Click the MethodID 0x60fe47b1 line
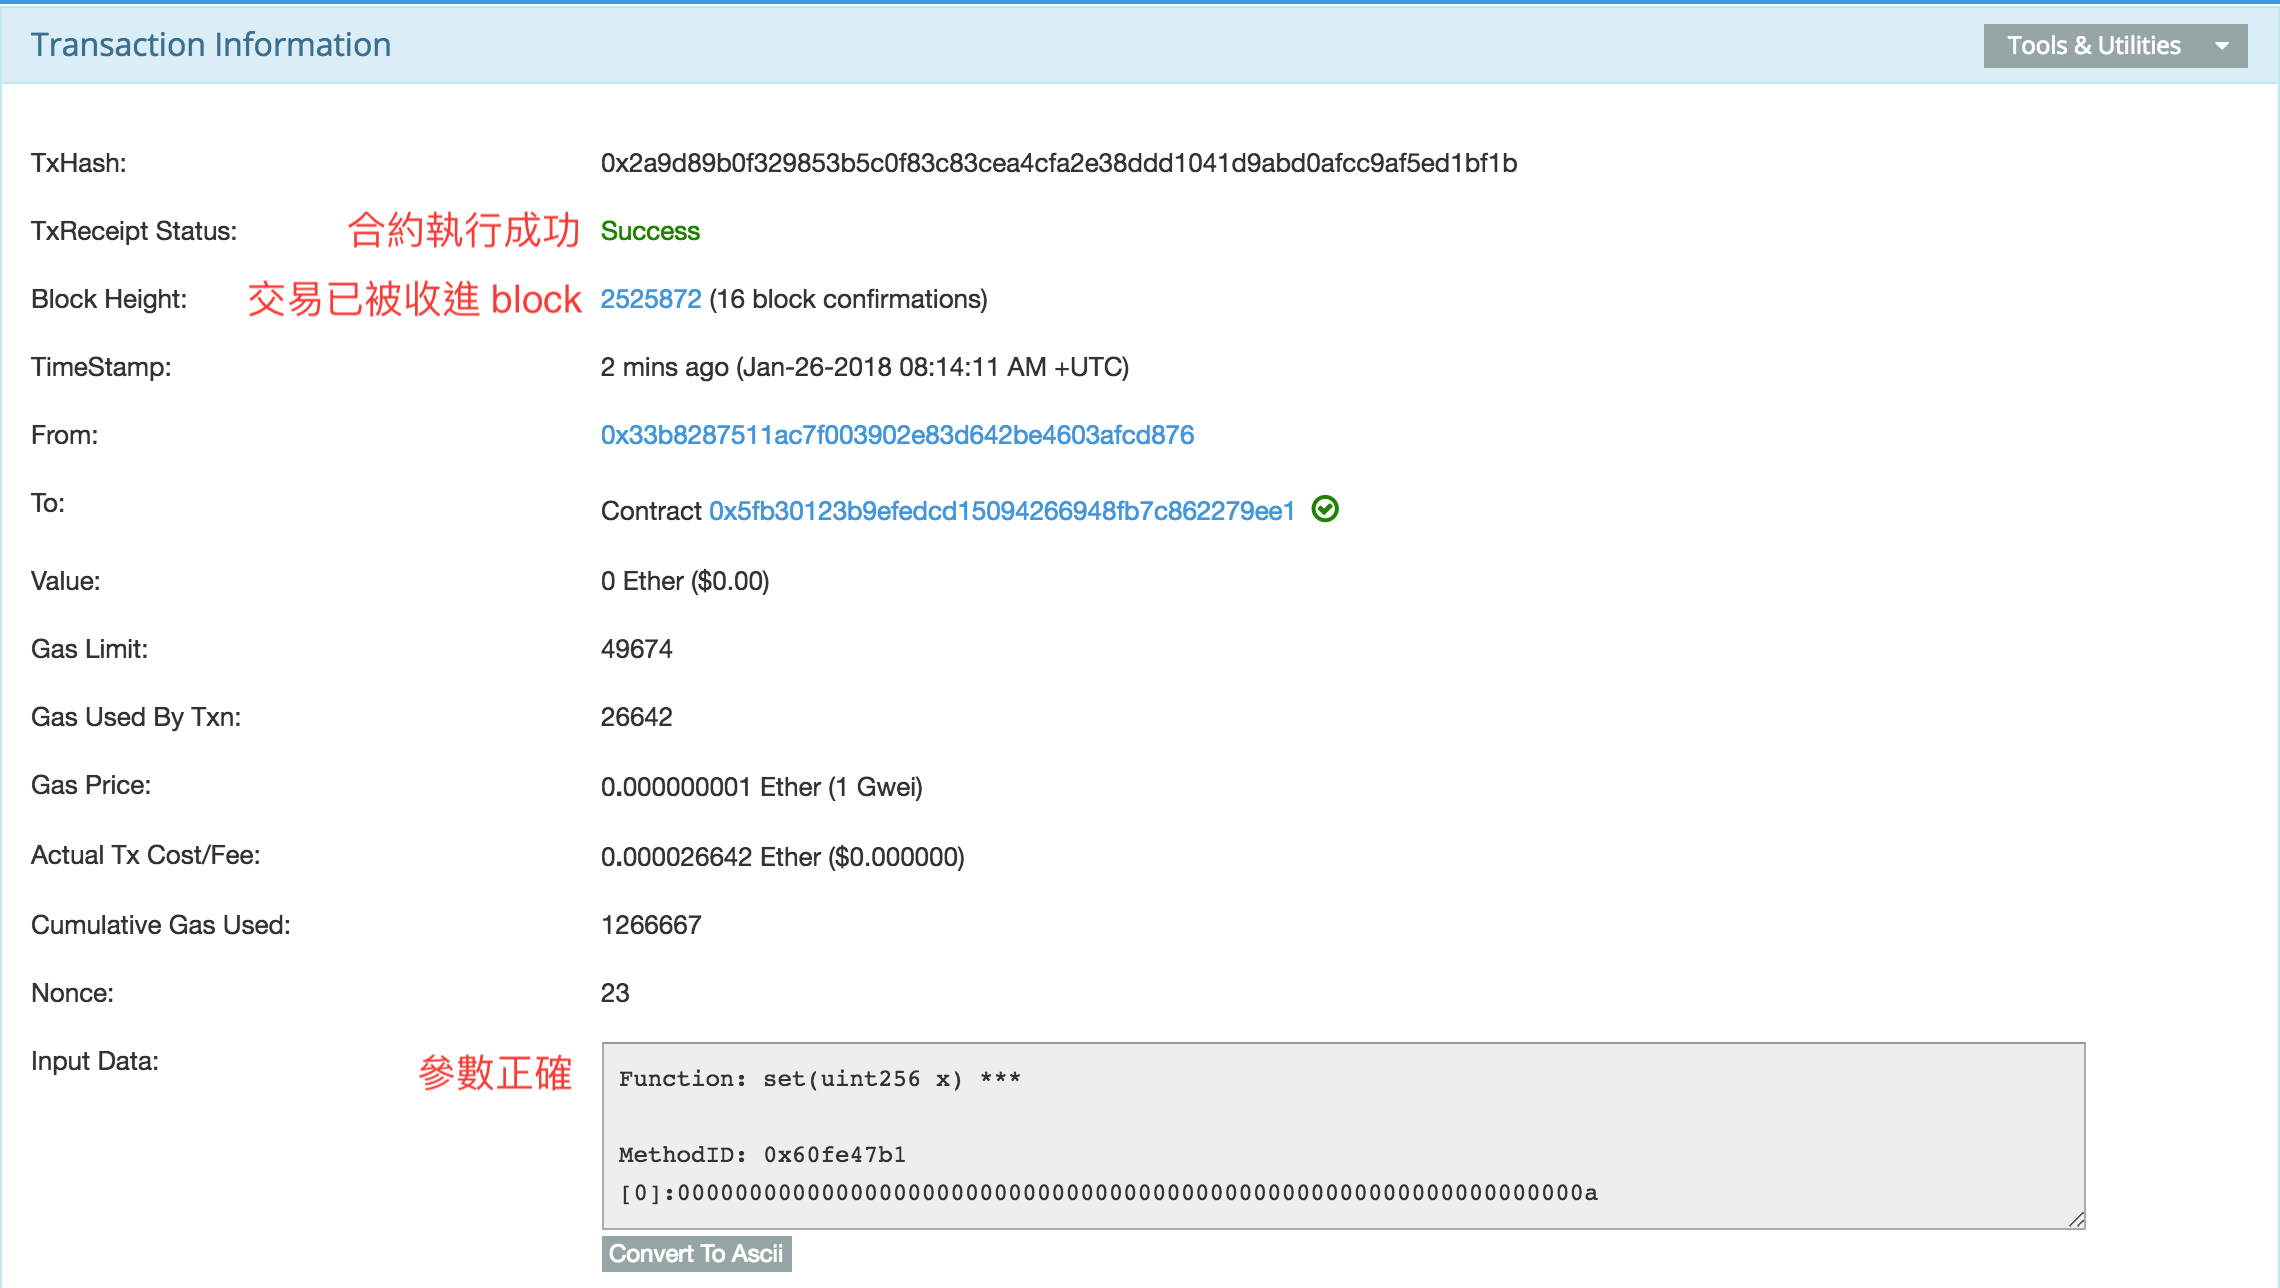Viewport: 2280px width, 1288px height. (x=762, y=1155)
